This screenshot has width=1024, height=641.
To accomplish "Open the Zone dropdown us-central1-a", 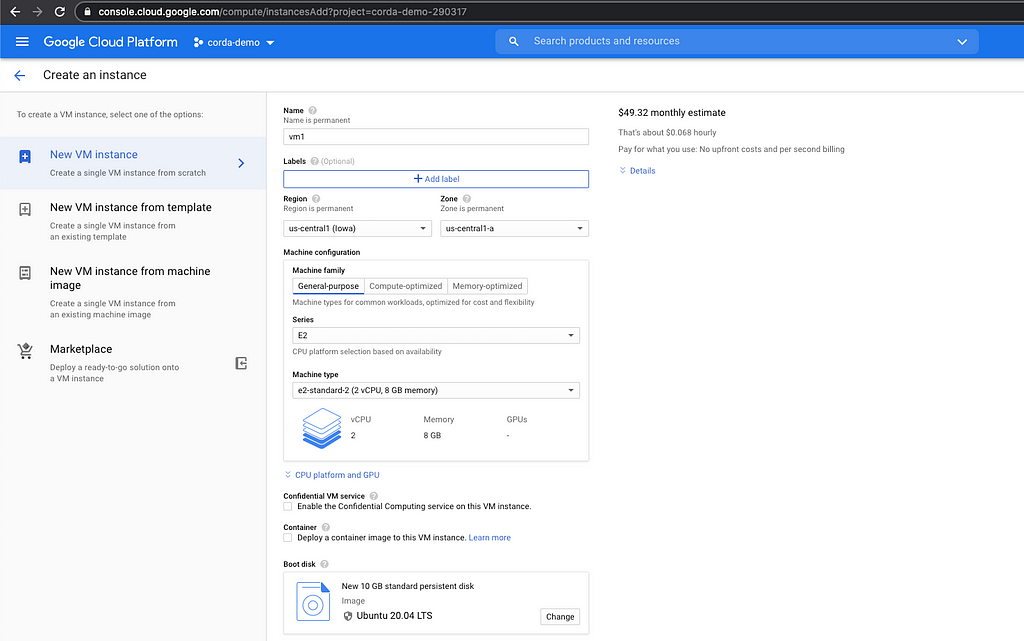I will [514, 228].
